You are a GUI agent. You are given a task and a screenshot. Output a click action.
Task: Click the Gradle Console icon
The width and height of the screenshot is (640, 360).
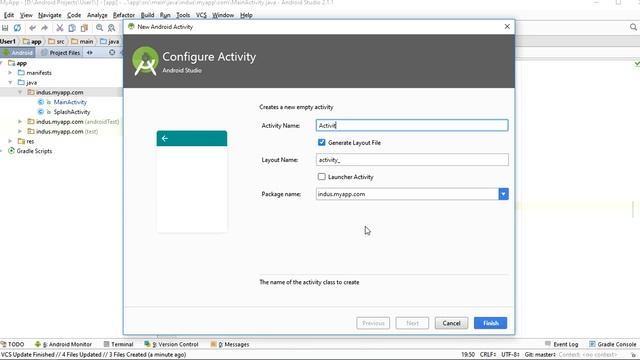pyautogui.click(x=592, y=344)
